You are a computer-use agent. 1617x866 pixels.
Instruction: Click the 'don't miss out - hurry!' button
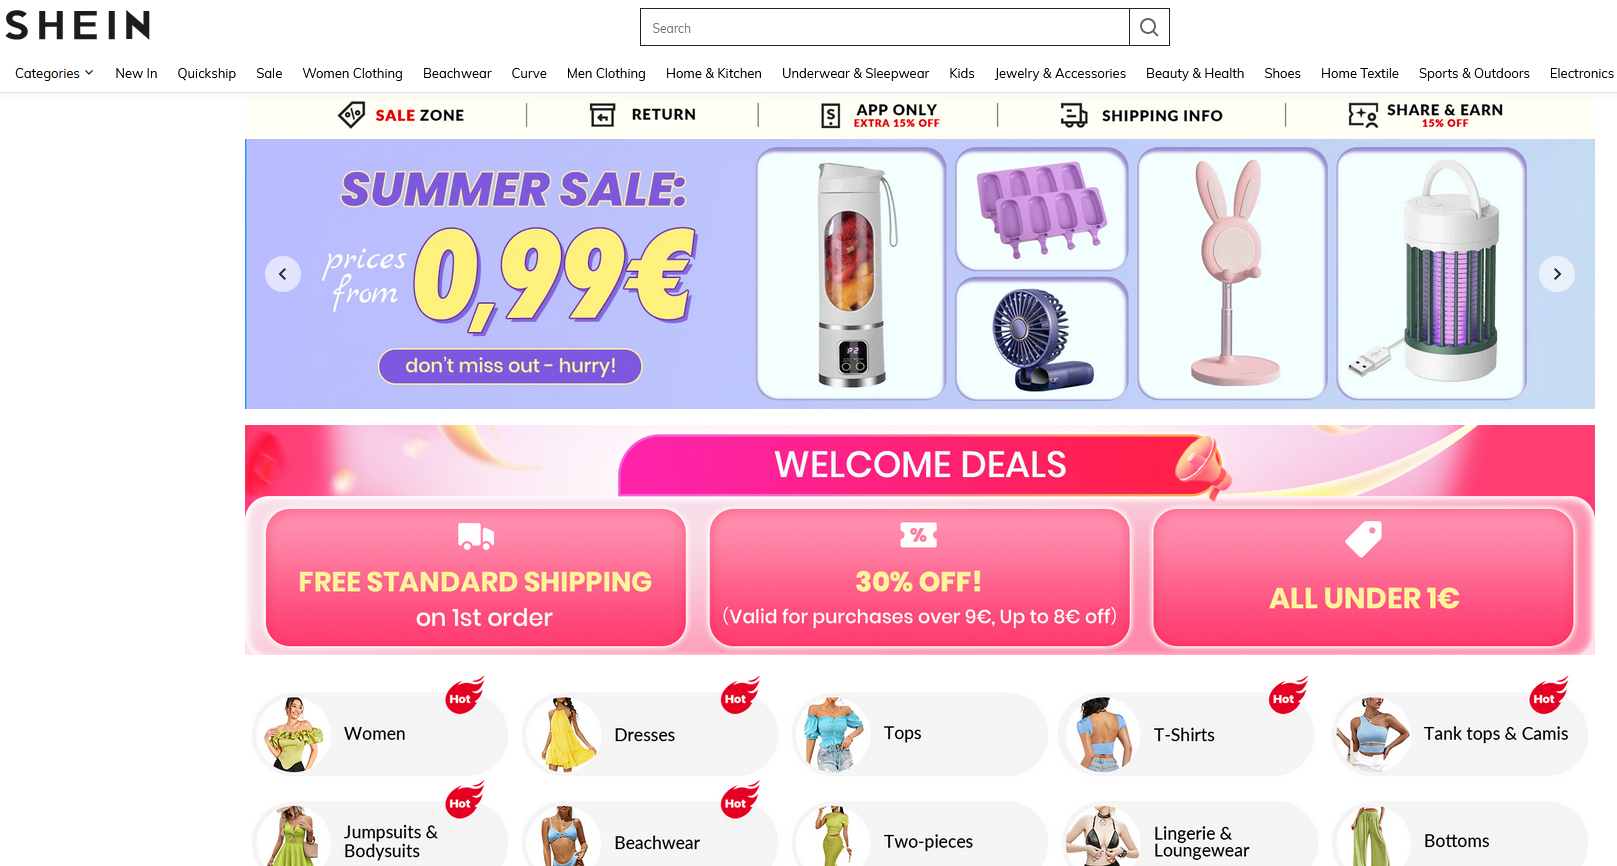pos(510,366)
